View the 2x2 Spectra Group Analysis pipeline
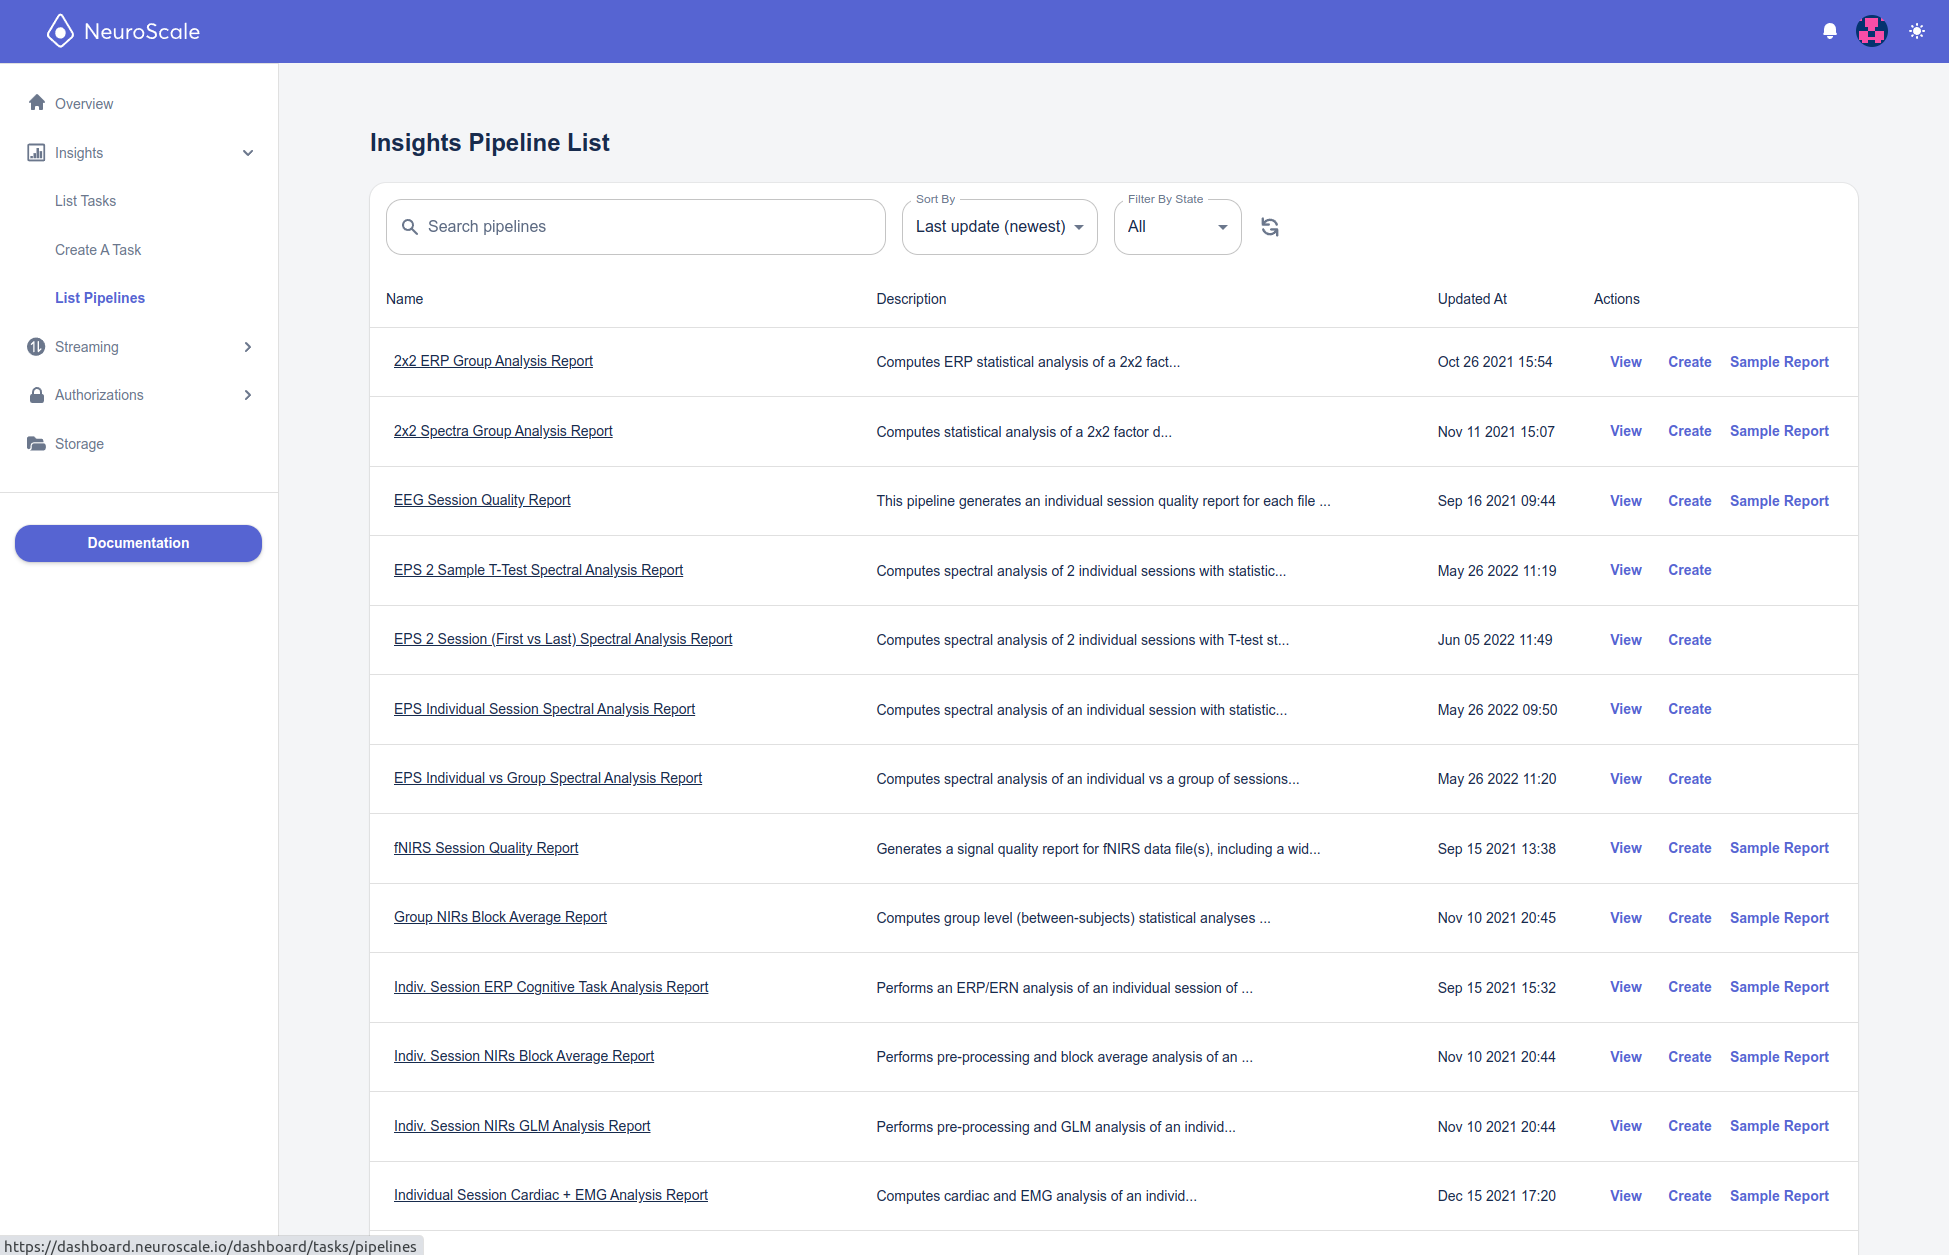This screenshot has height=1255, width=1949. tap(1626, 431)
